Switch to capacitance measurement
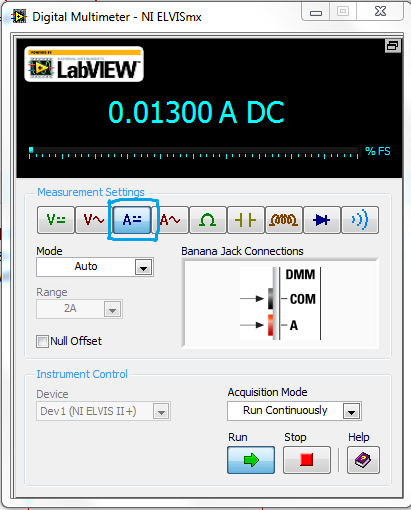The image size is (411, 510). coord(246,220)
